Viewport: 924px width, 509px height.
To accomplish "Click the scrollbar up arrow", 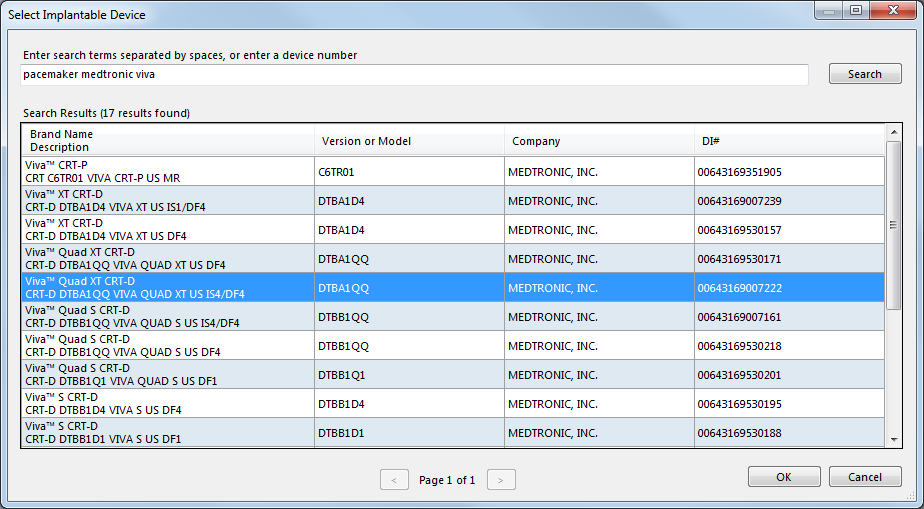I will click(893, 132).
